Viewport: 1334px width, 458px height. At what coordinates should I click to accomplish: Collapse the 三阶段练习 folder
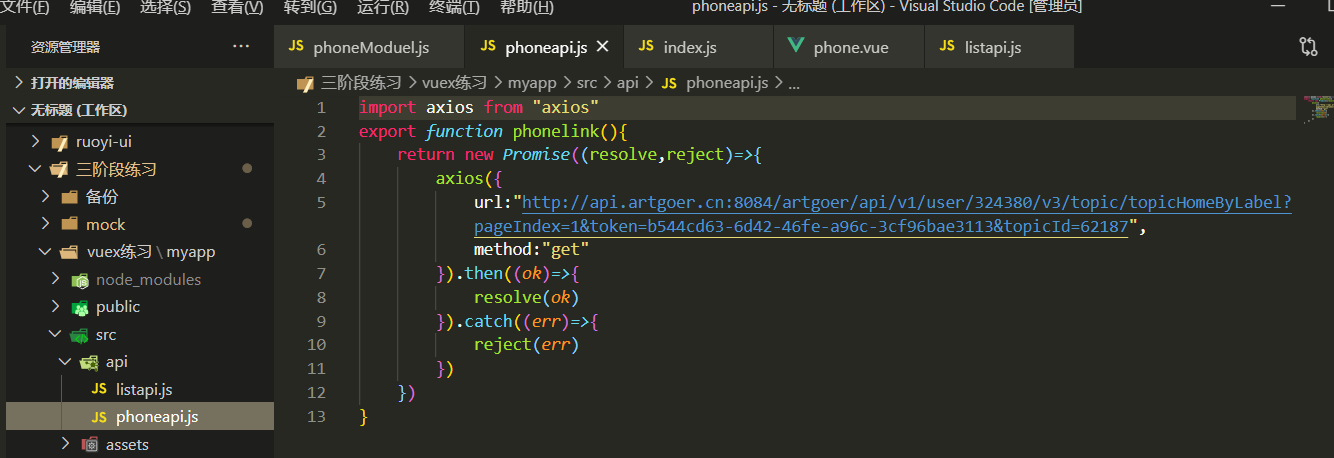35,169
